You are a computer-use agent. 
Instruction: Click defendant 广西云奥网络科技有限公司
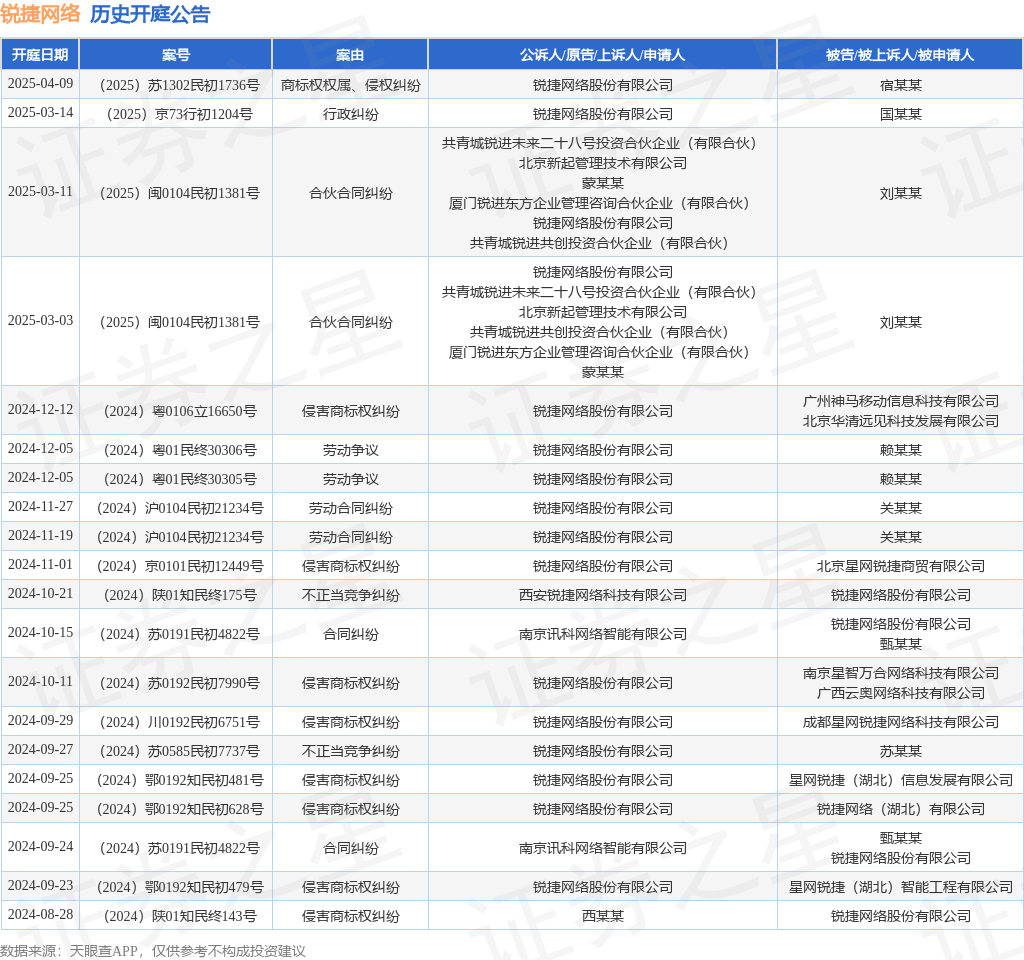point(901,693)
